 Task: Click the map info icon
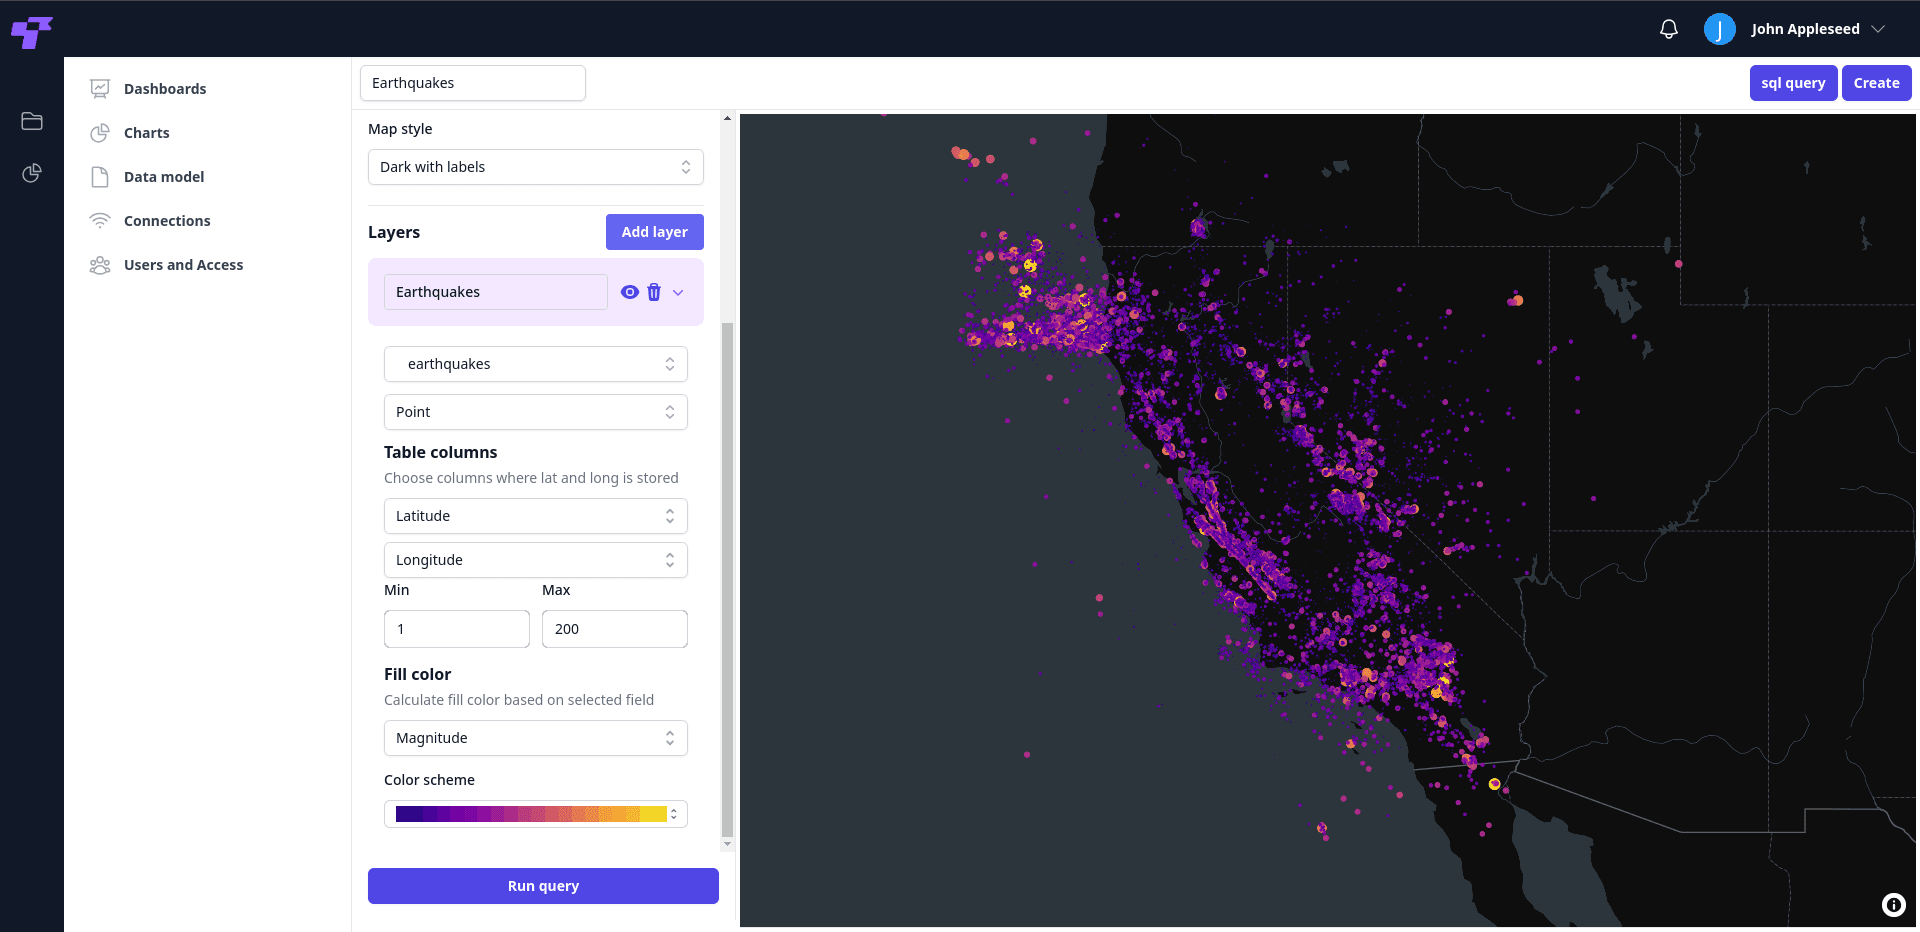click(x=1893, y=905)
